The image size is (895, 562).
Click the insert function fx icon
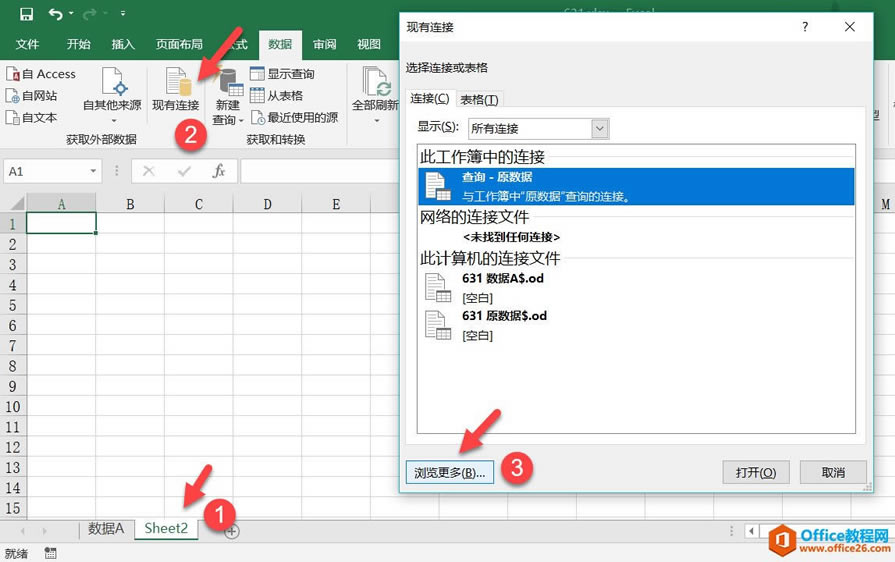click(219, 171)
